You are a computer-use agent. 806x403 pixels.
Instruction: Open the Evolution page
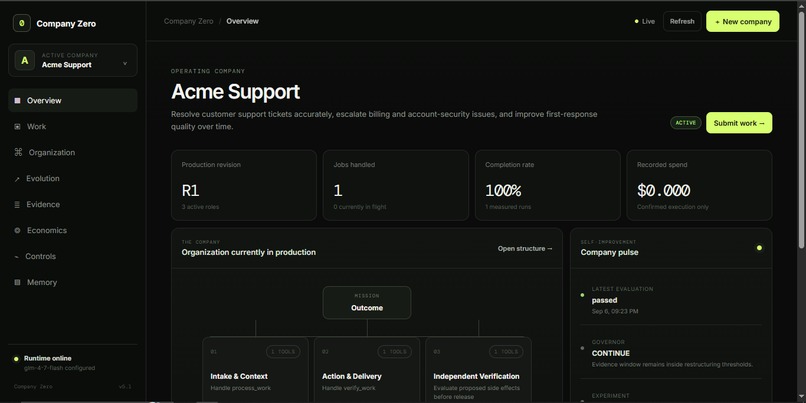(72, 178)
